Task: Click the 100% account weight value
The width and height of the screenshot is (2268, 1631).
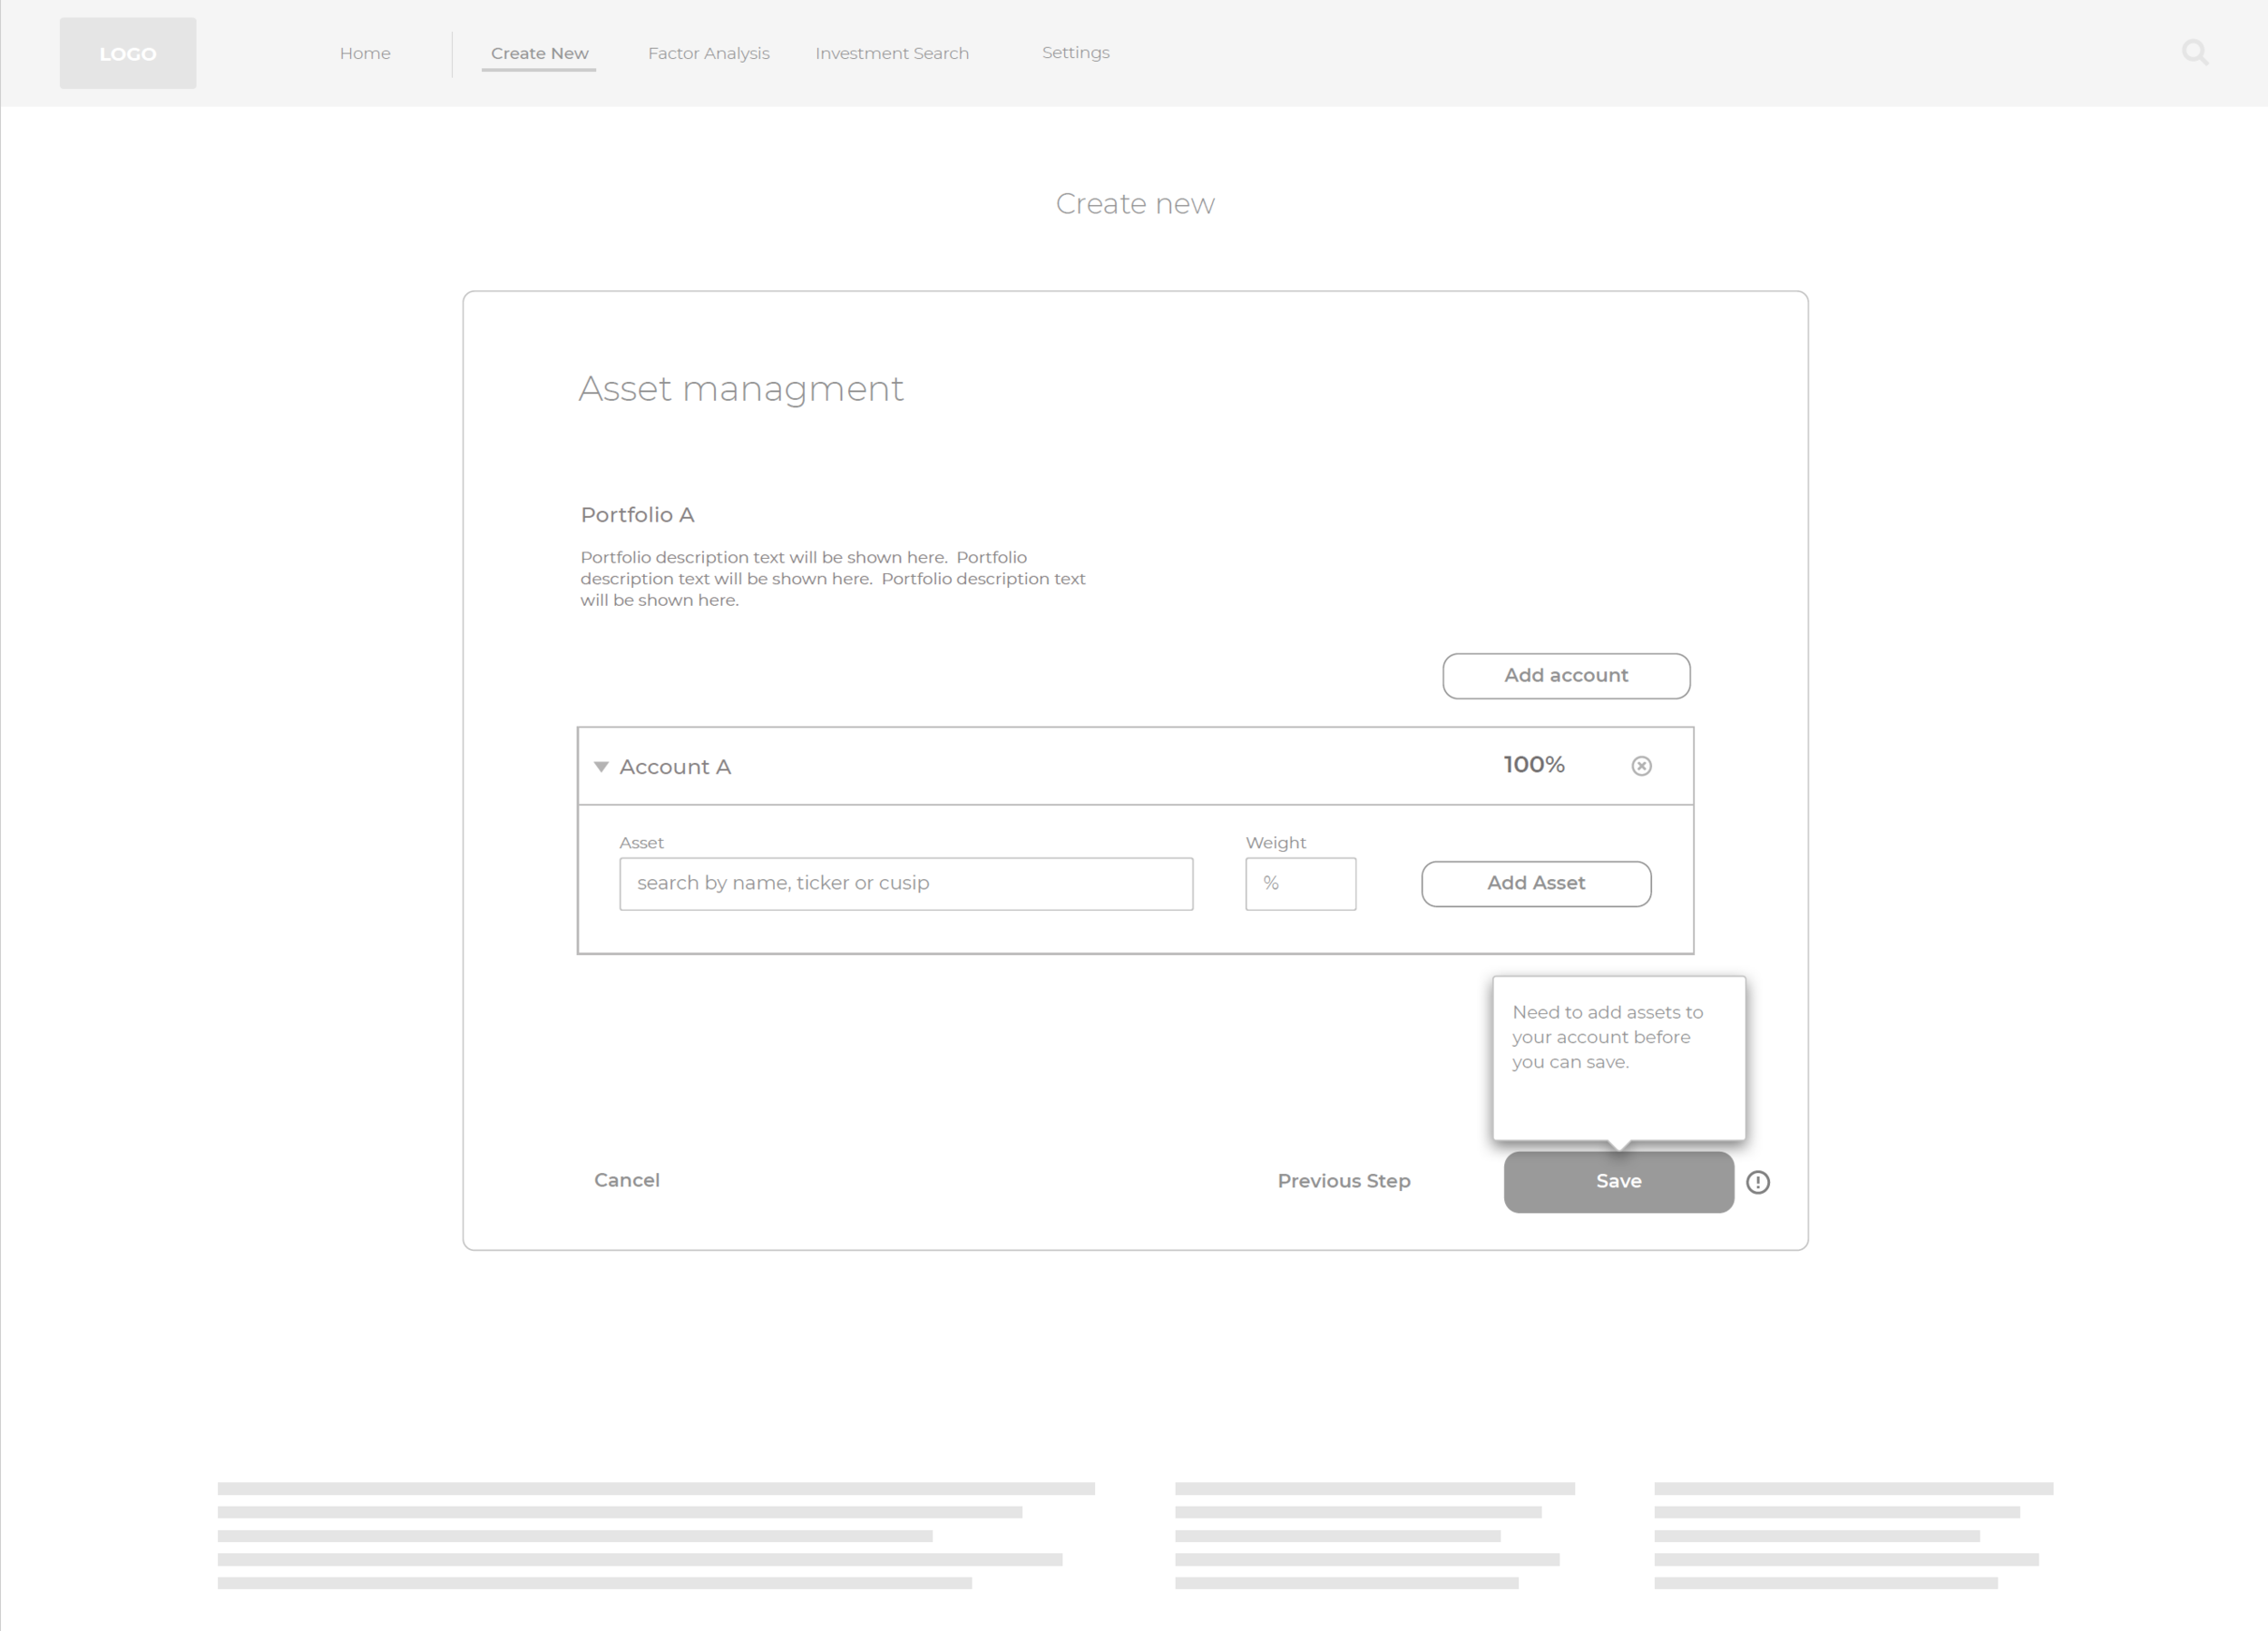Action: tap(1533, 765)
